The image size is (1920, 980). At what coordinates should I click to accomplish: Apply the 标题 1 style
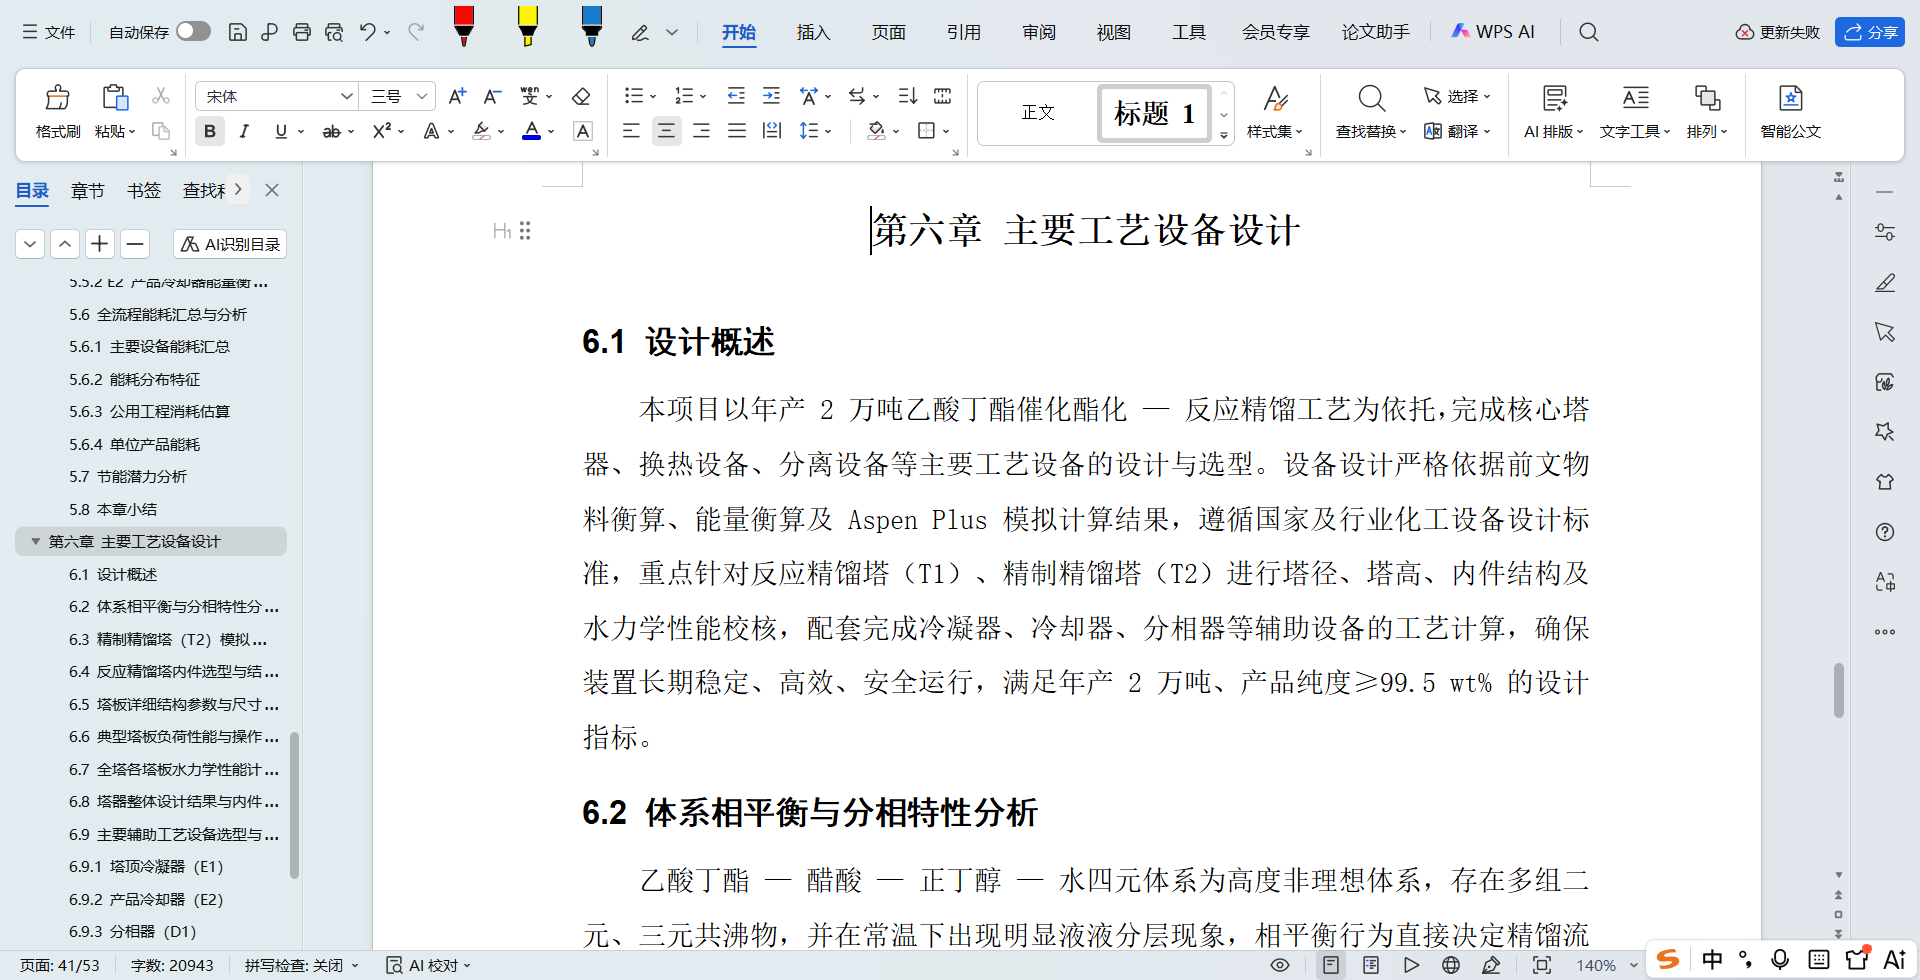[1154, 113]
